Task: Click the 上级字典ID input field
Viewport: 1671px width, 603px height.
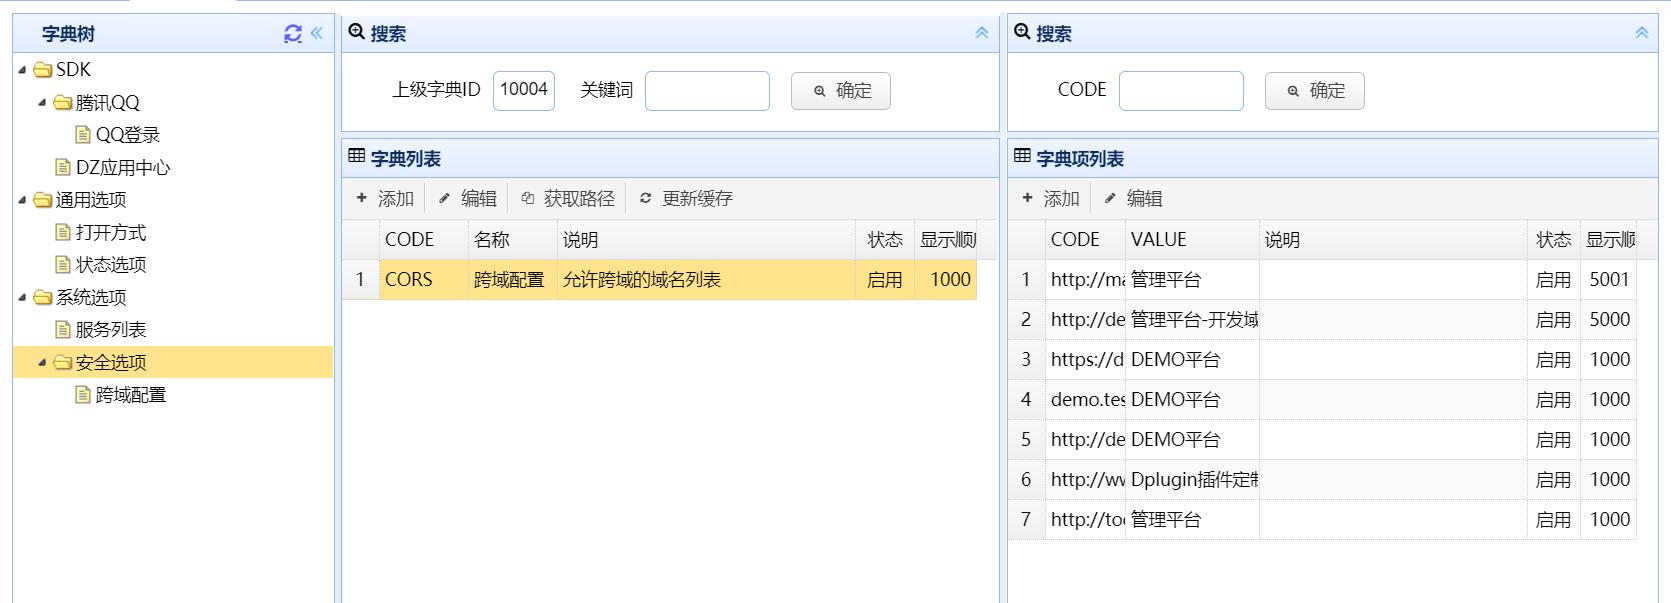Action: click(x=524, y=90)
